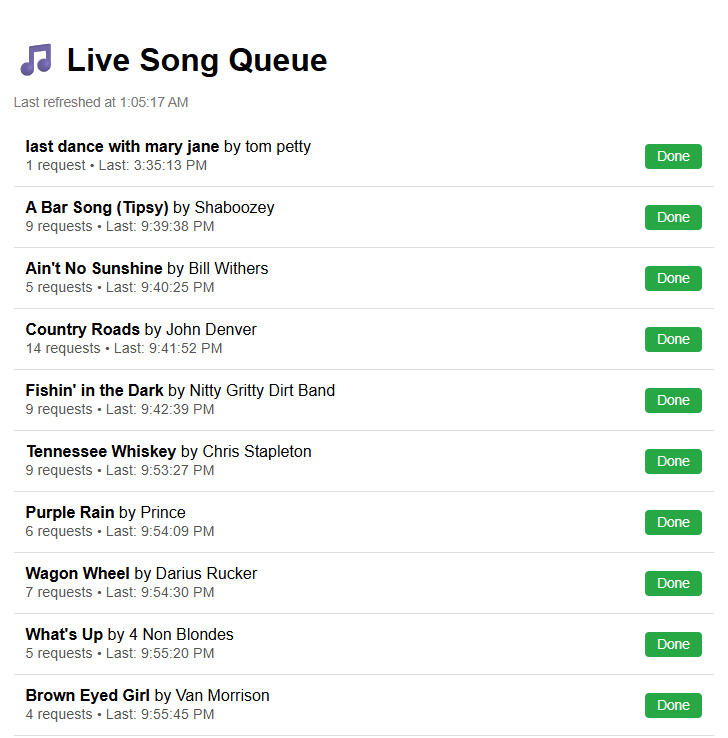Click the "14 requests" info line
728x738 pixels.
(x=124, y=348)
